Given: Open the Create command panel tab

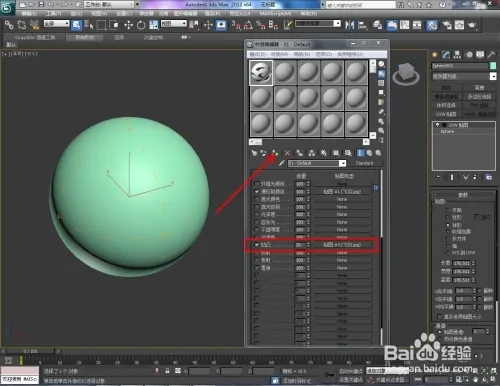Looking at the screenshot, I should pyautogui.click(x=435, y=55).
